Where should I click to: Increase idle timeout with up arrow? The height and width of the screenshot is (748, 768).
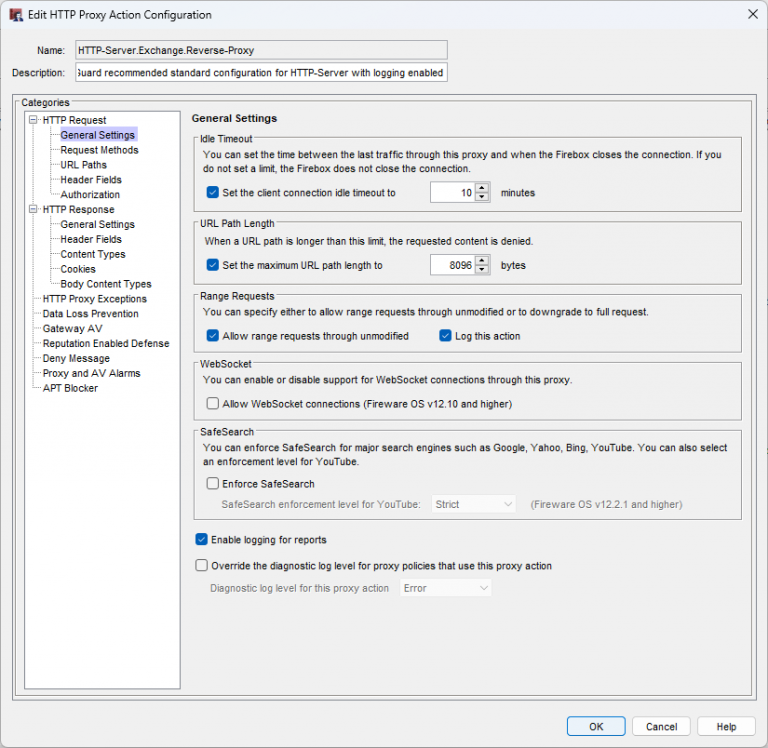click(482, 188)
